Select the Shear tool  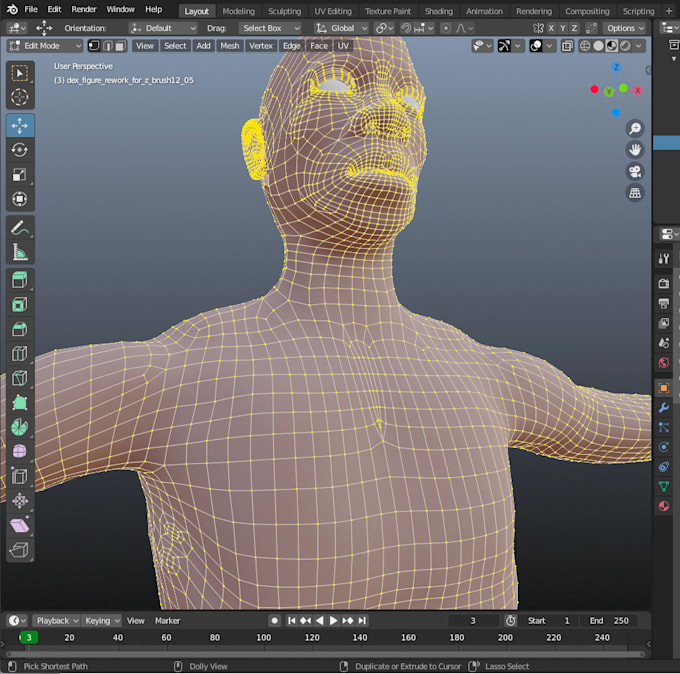20,526
